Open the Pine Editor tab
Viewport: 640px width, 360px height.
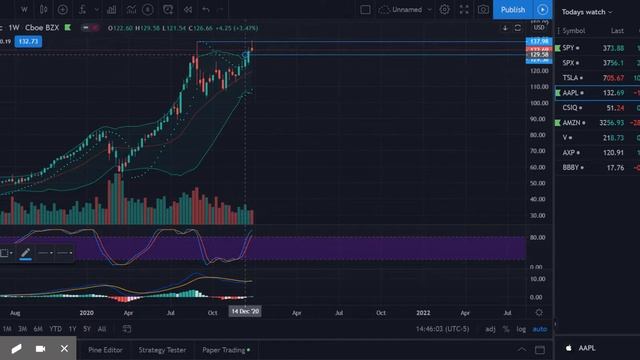105,350
